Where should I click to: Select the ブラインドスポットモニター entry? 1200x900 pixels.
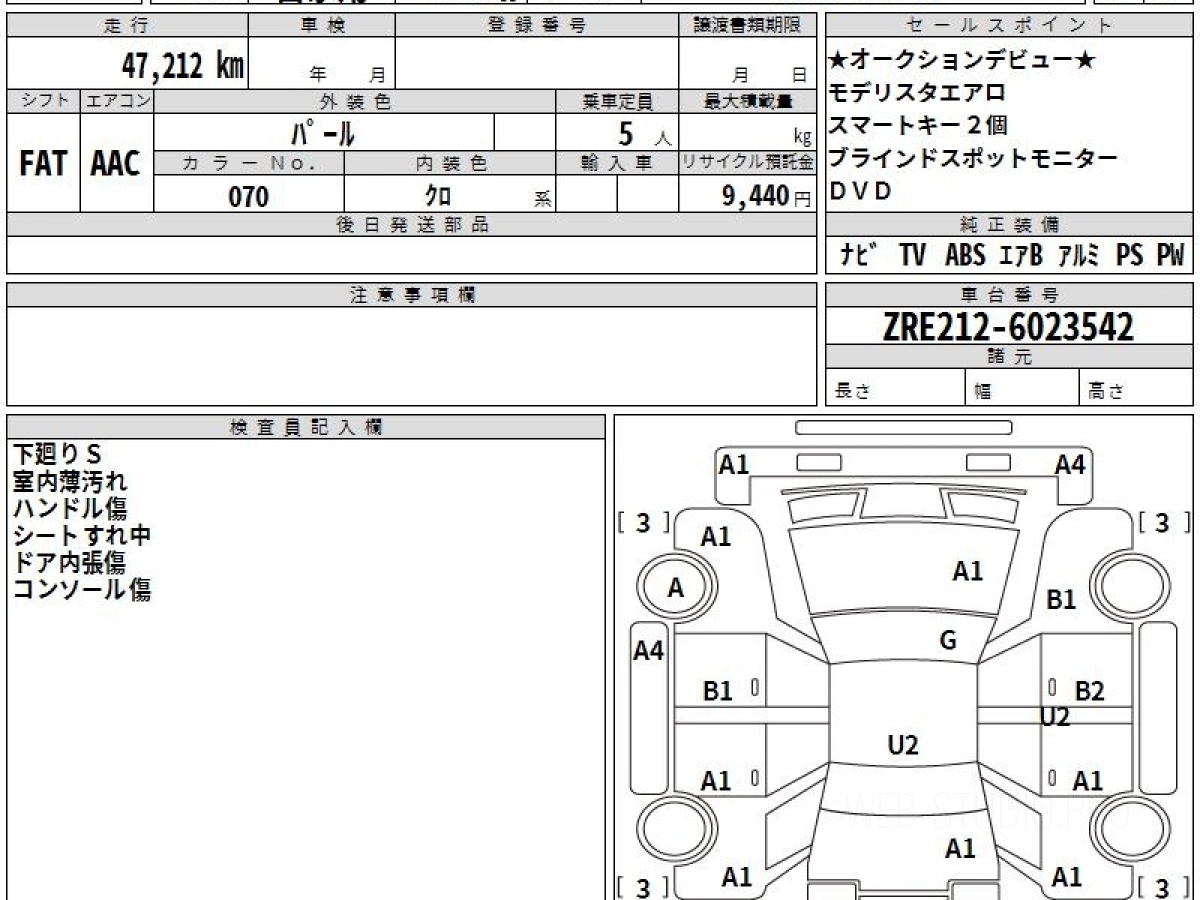coord(974,158)
